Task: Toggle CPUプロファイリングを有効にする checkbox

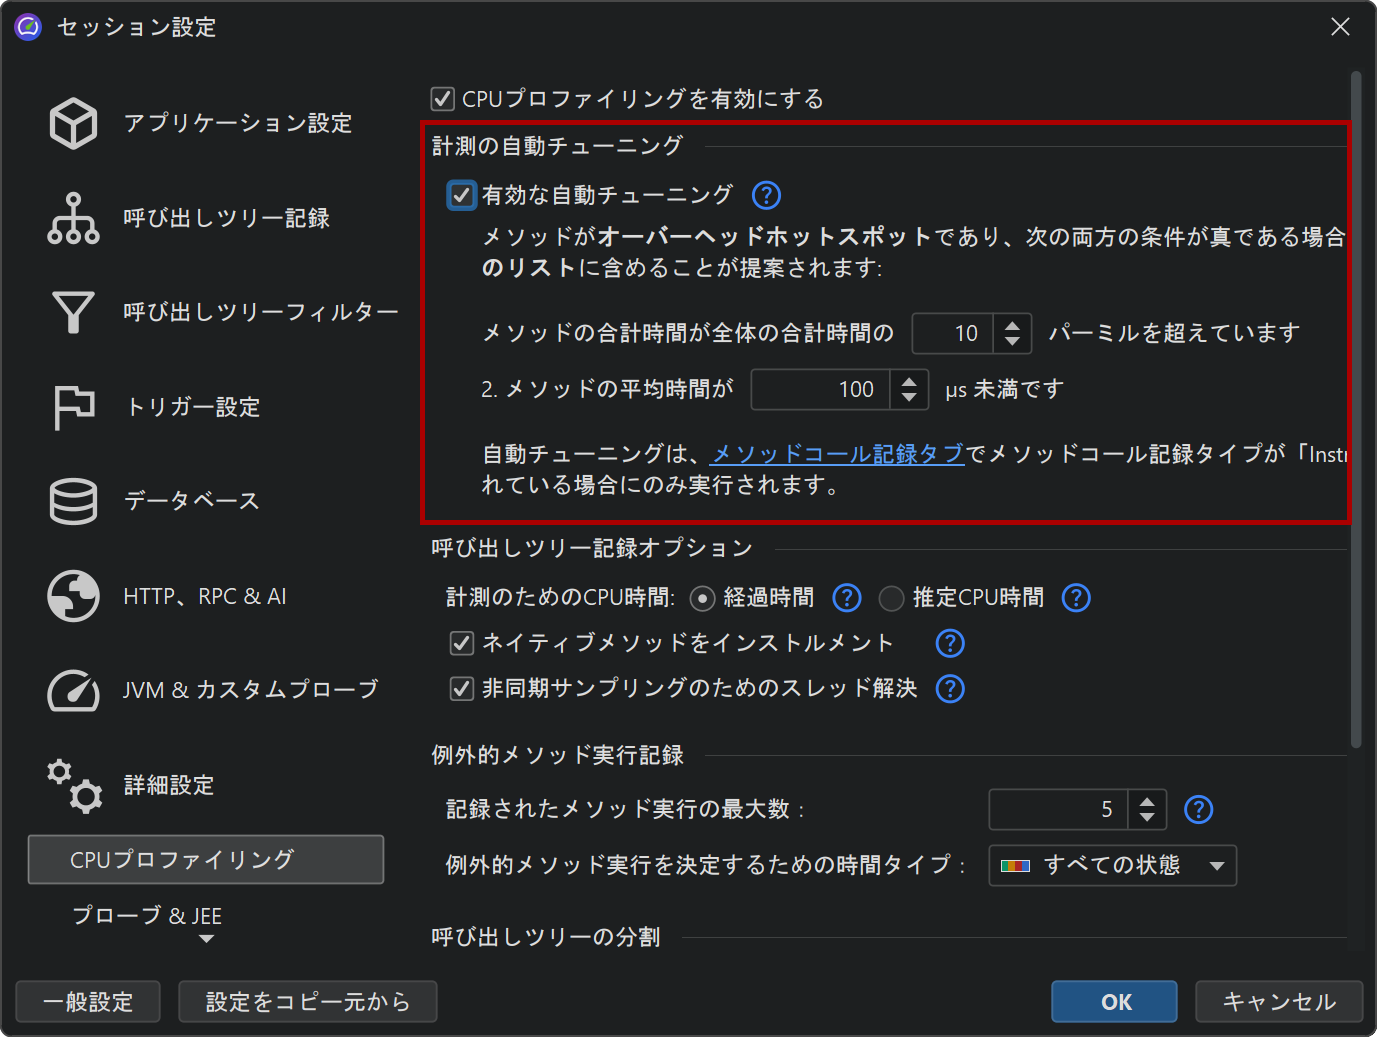Action: [442, 99]
